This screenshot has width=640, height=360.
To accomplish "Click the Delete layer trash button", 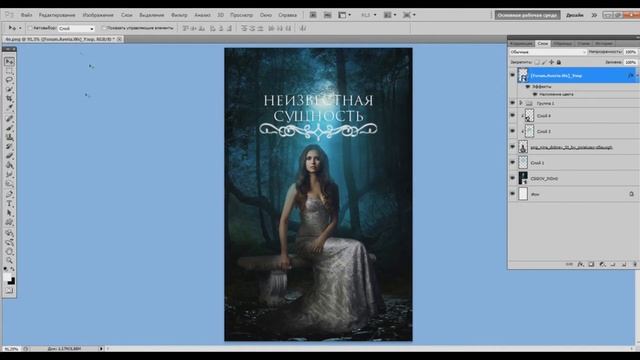I will [635, 264].
